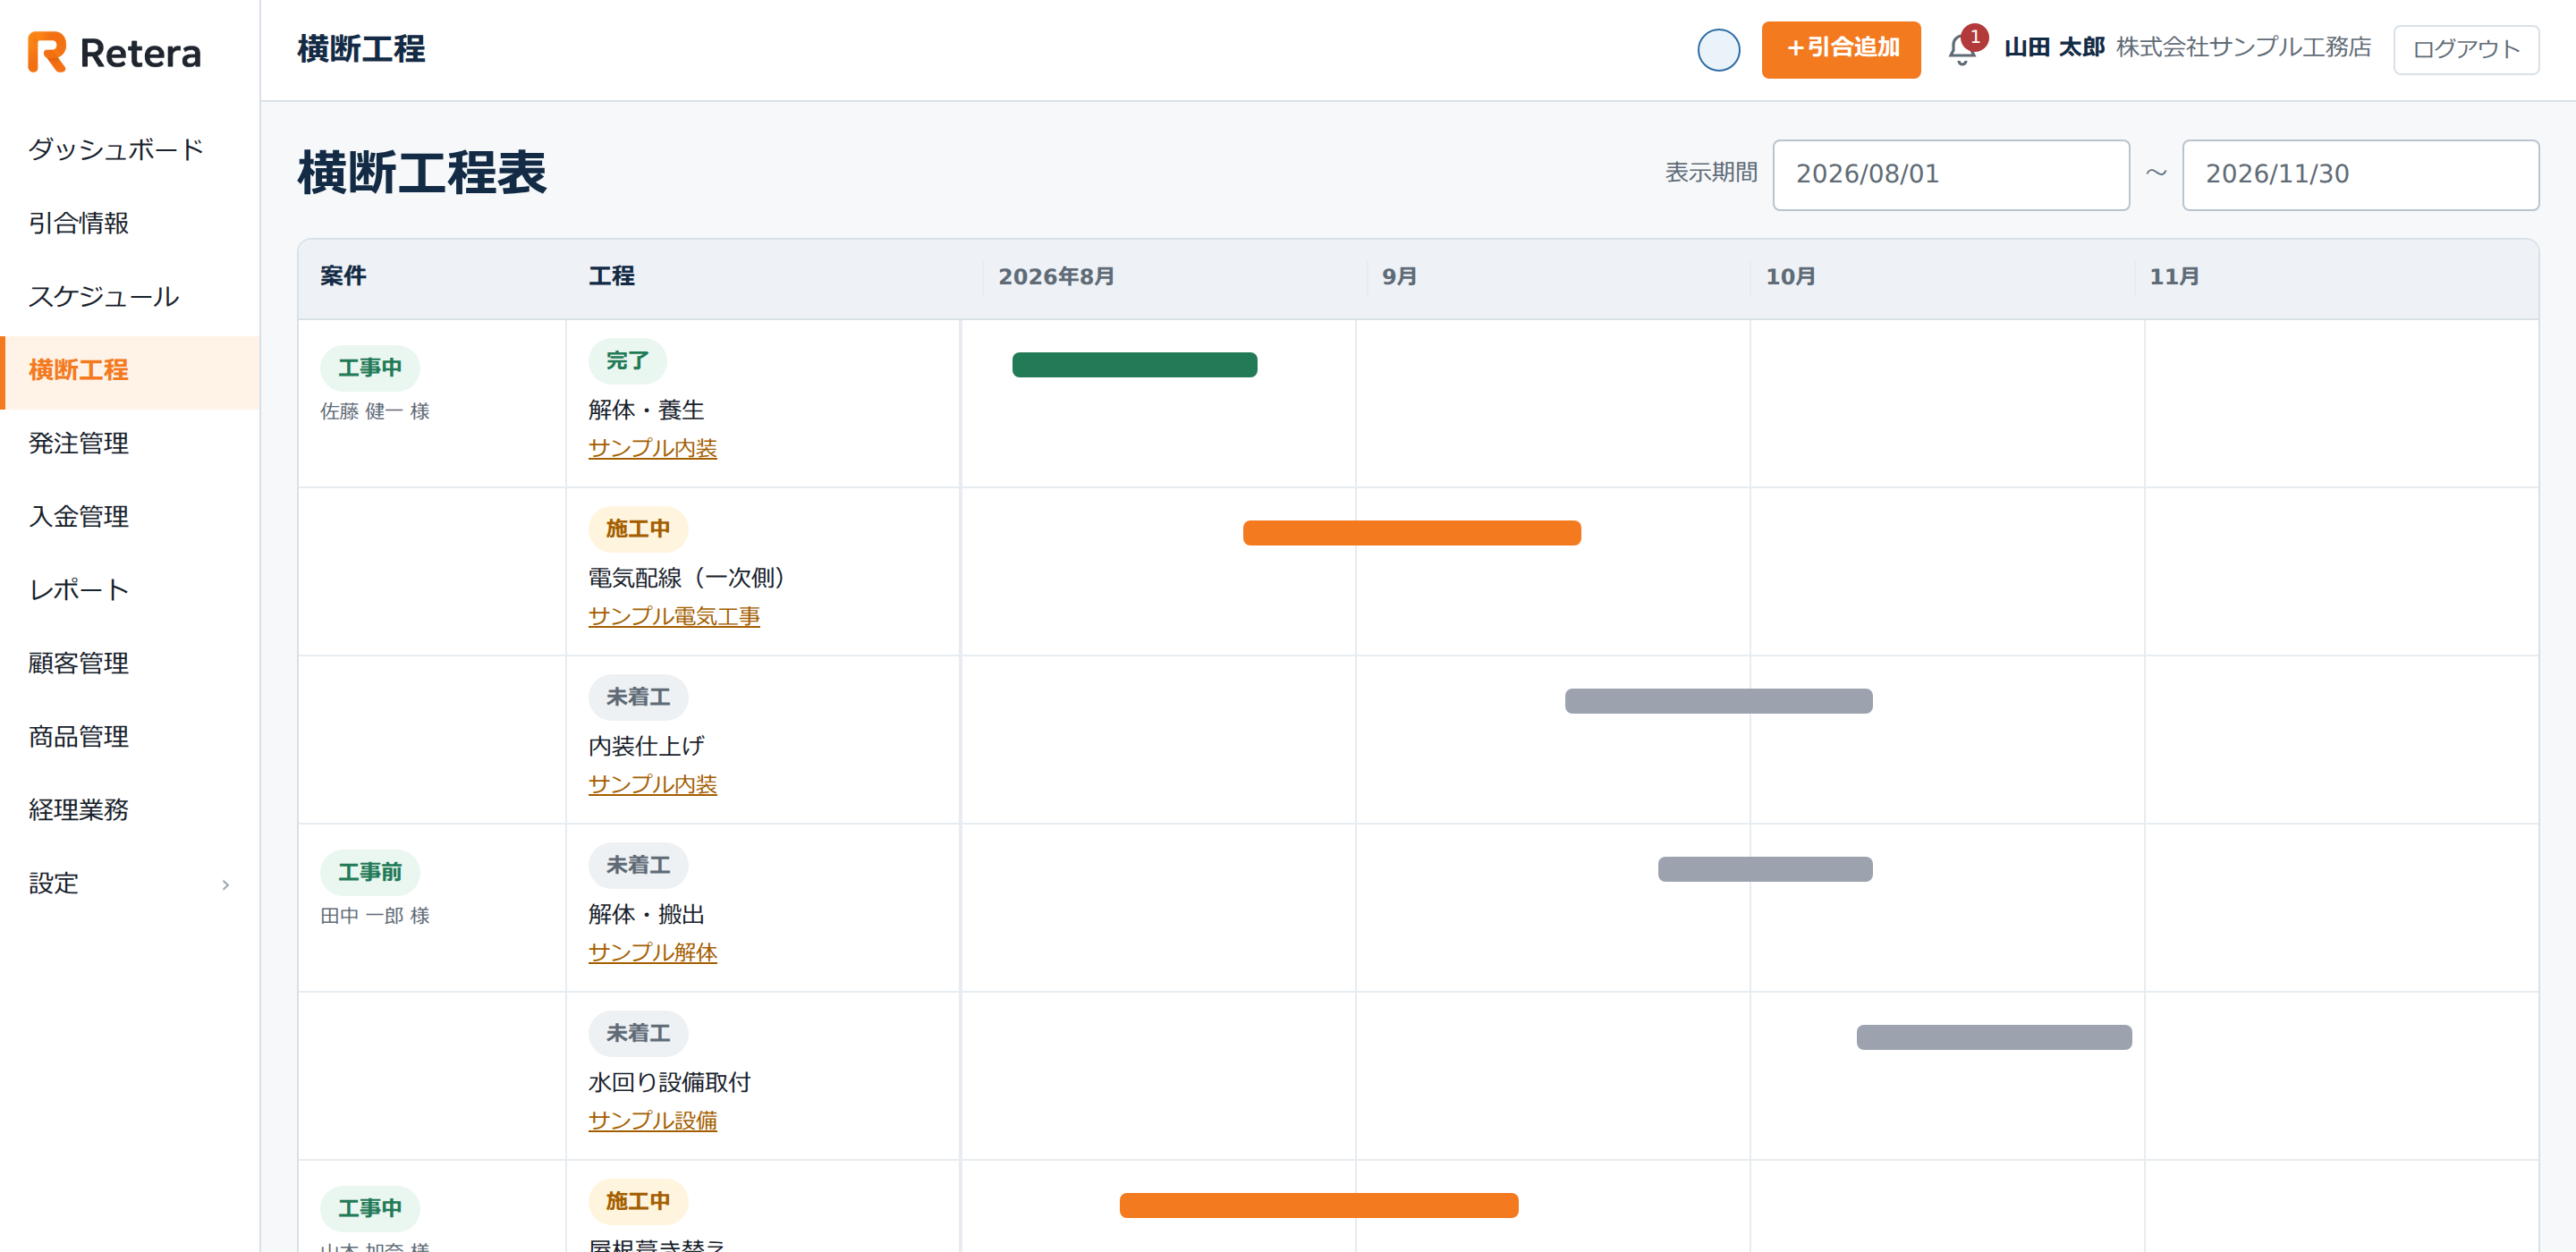This screenshot has height=1252, width=2576.
Task: Edit the end date field 2026/11/30
Action: pos(2360,175)
